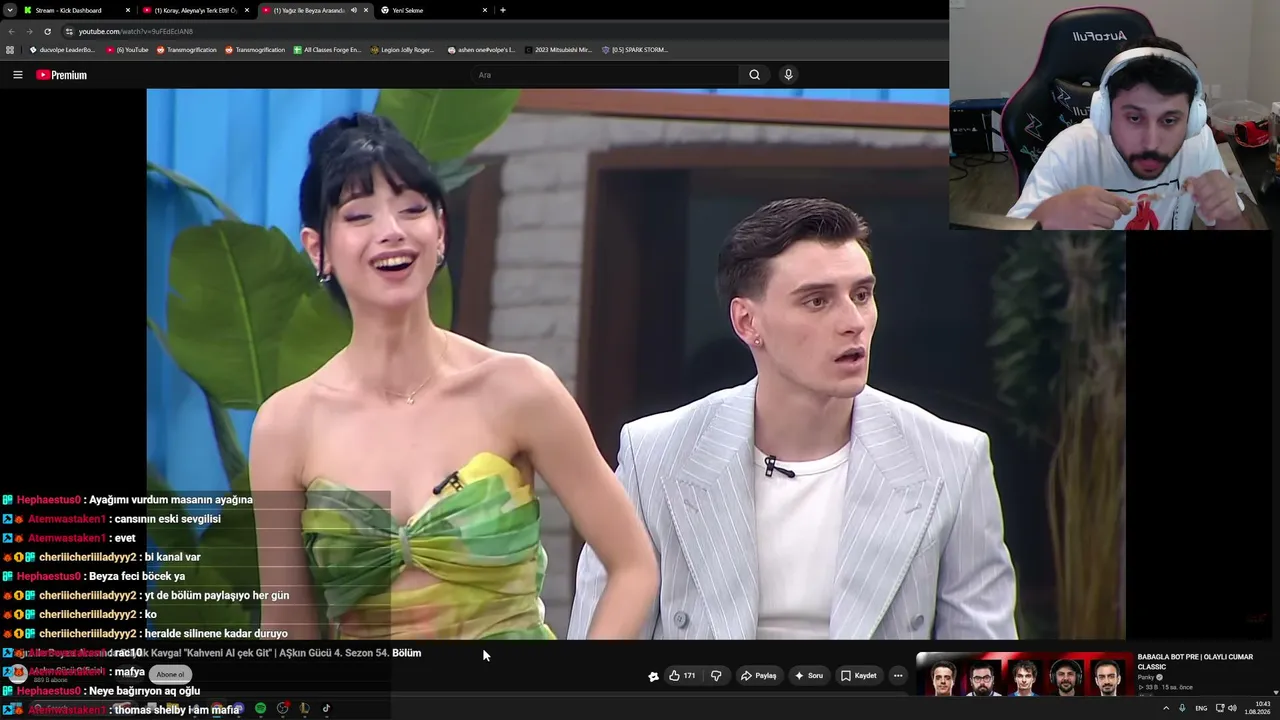This screenshot has width=1280, height=720.
Task: Open the volume speaker tray icon
Action: tap(1232, 708)
